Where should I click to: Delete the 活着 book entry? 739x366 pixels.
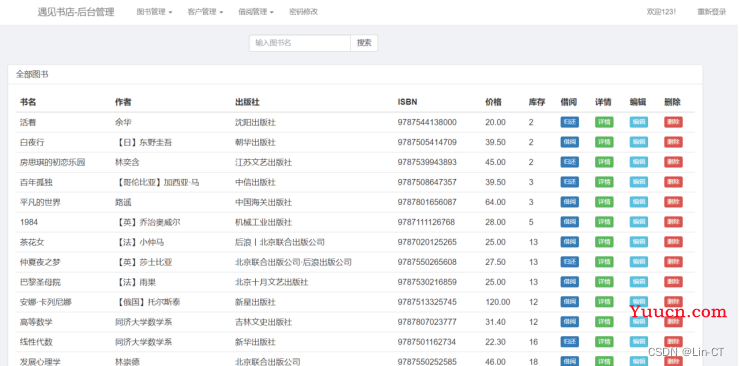click(673, 122)
